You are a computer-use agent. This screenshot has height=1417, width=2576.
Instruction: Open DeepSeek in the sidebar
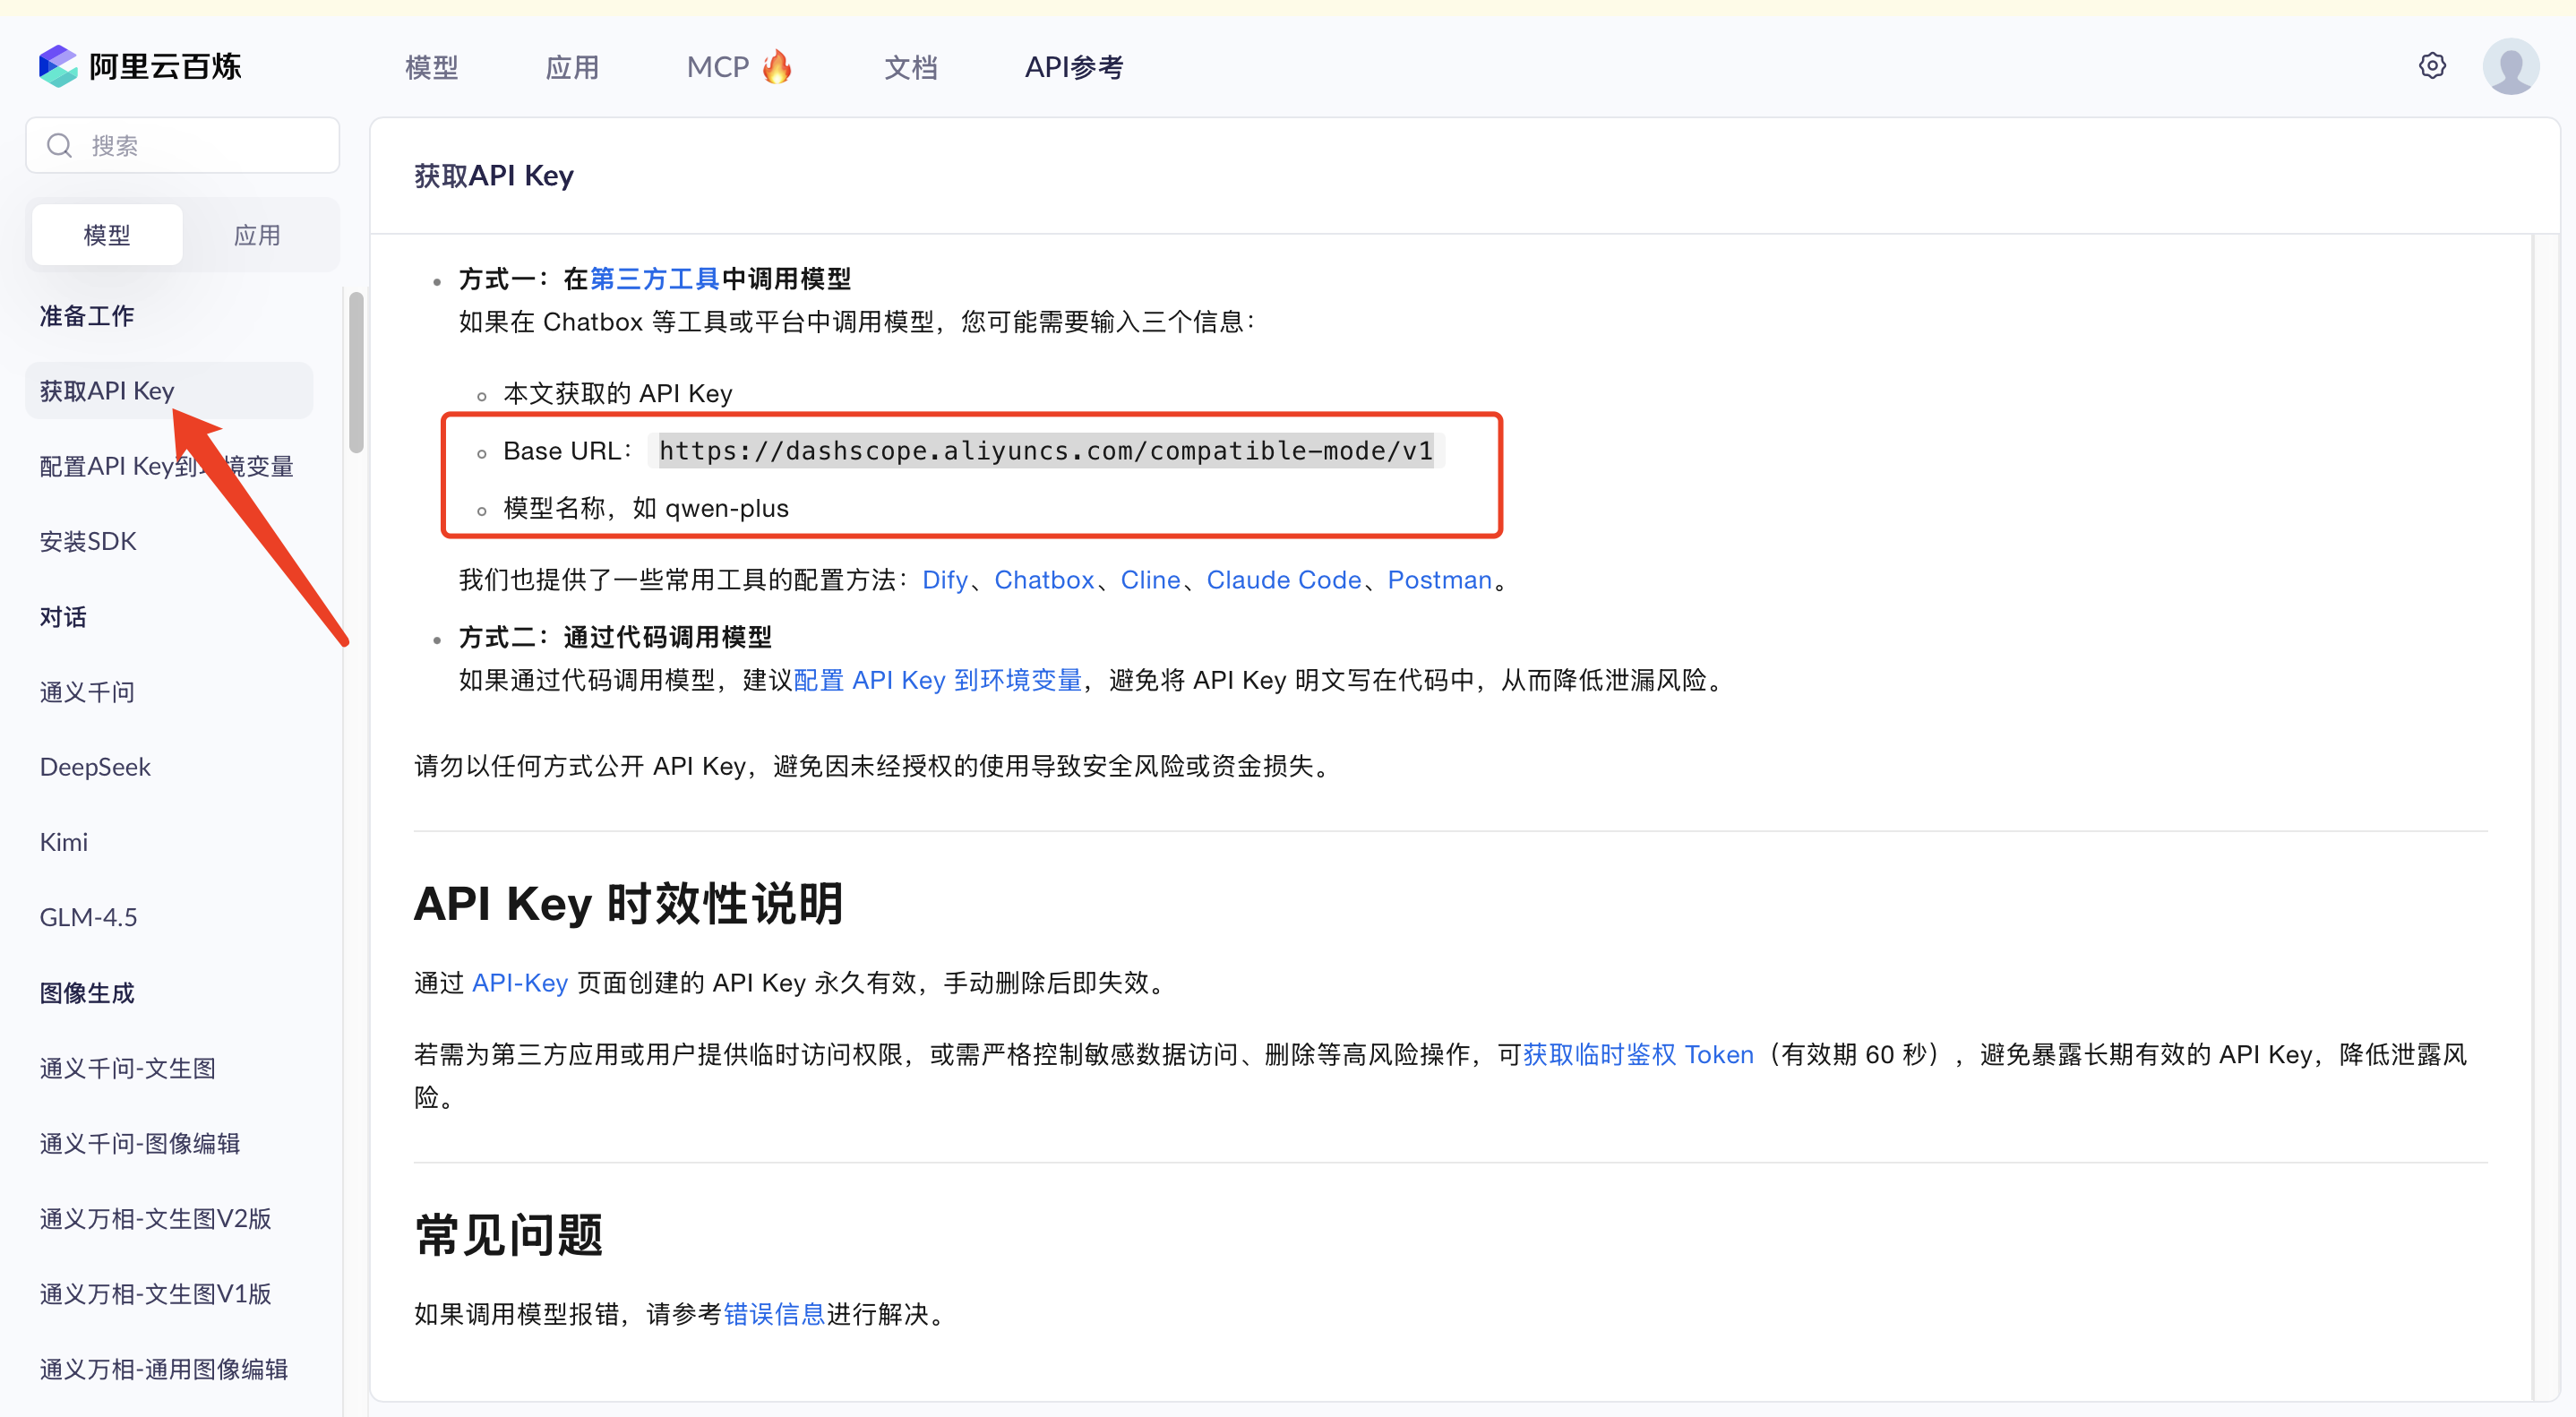click(x=95, y=767)
